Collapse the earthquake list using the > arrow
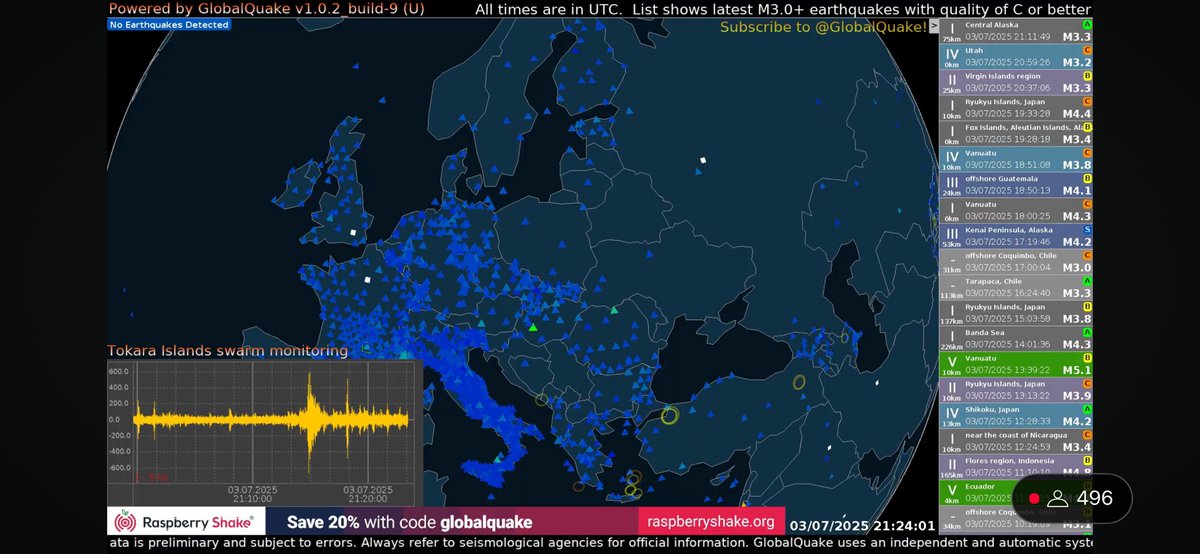 [x=933, y=27]
